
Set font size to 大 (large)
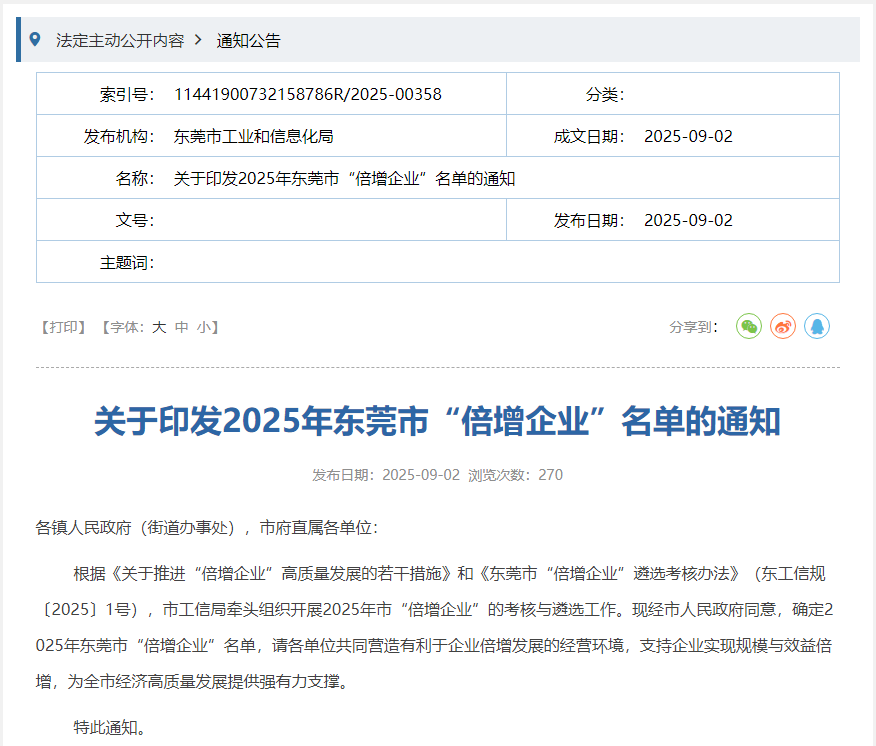pyautogui.click(x=159, y=327)
